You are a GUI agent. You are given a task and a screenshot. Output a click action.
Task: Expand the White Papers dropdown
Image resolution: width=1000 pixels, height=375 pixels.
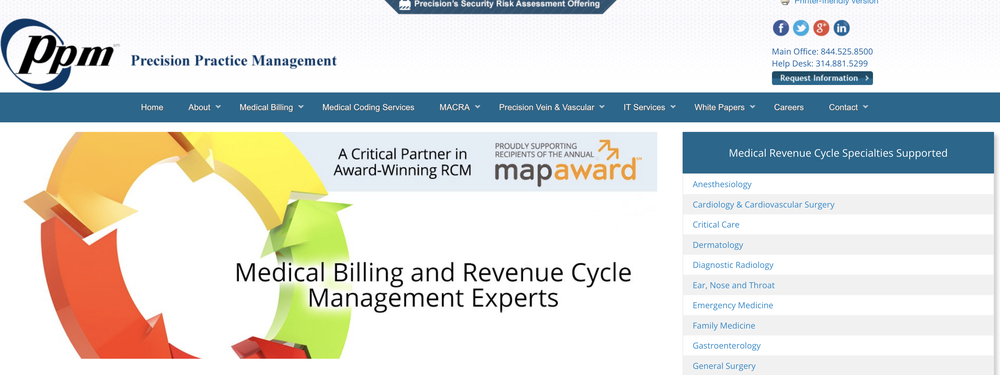[x=724, y=107]
